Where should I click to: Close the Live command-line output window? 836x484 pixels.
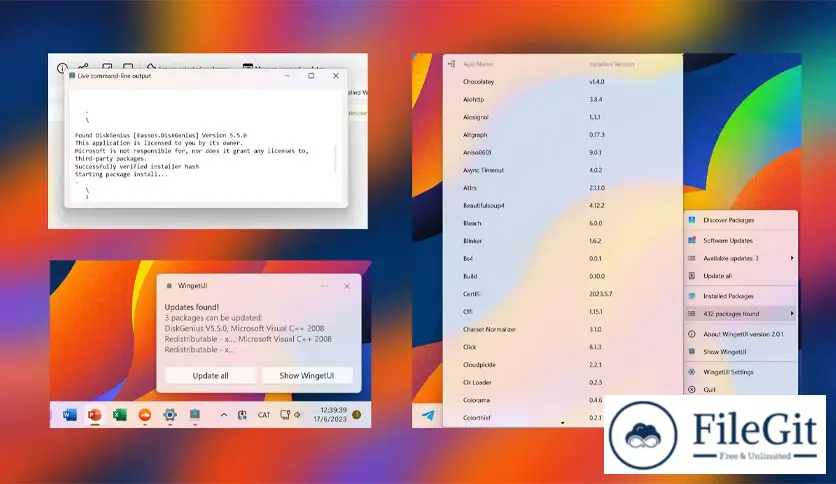tap(336, 76)
